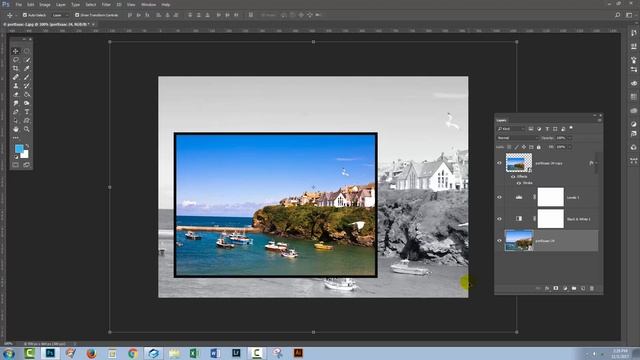Open the Window menu

149,4
